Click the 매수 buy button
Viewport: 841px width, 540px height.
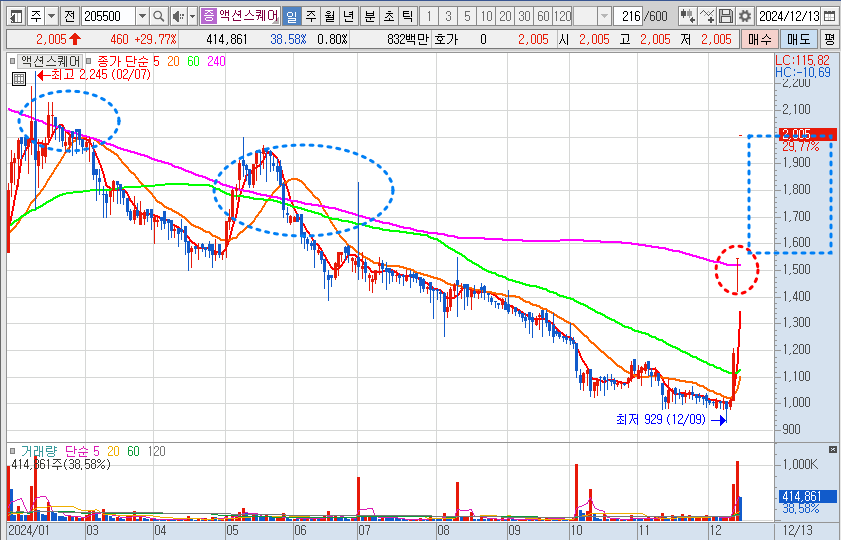[x=759, y=39]
